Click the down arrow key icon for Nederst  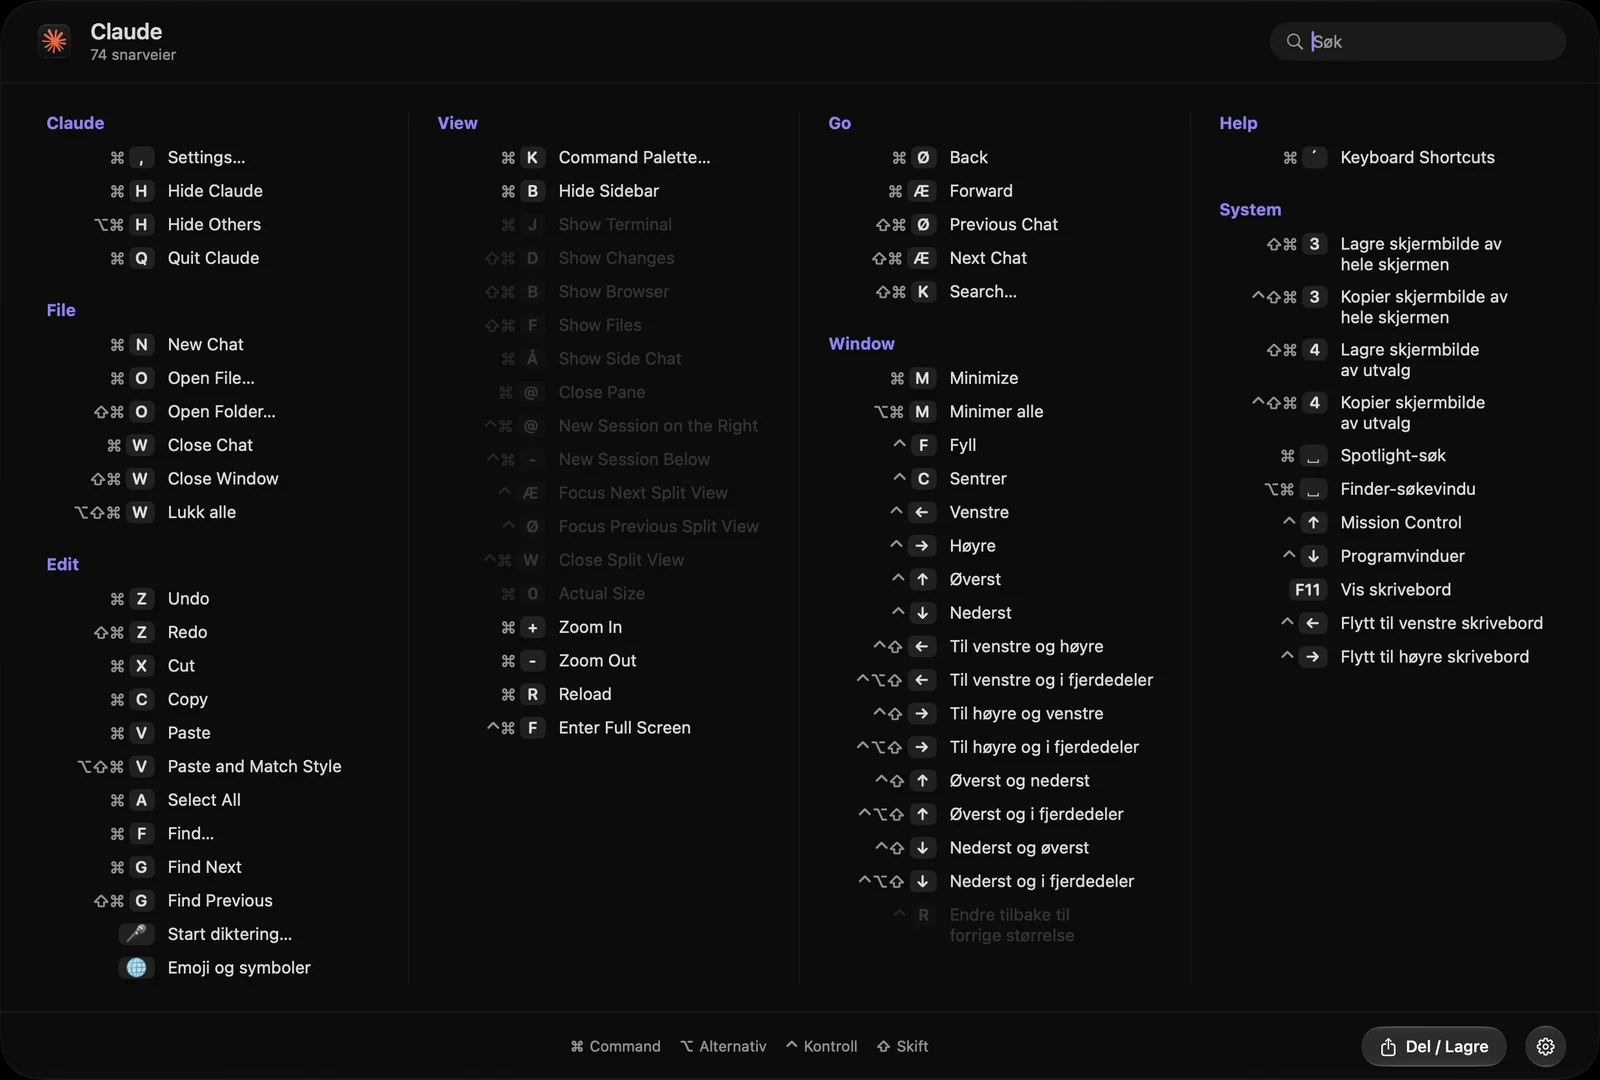point(922,613)
